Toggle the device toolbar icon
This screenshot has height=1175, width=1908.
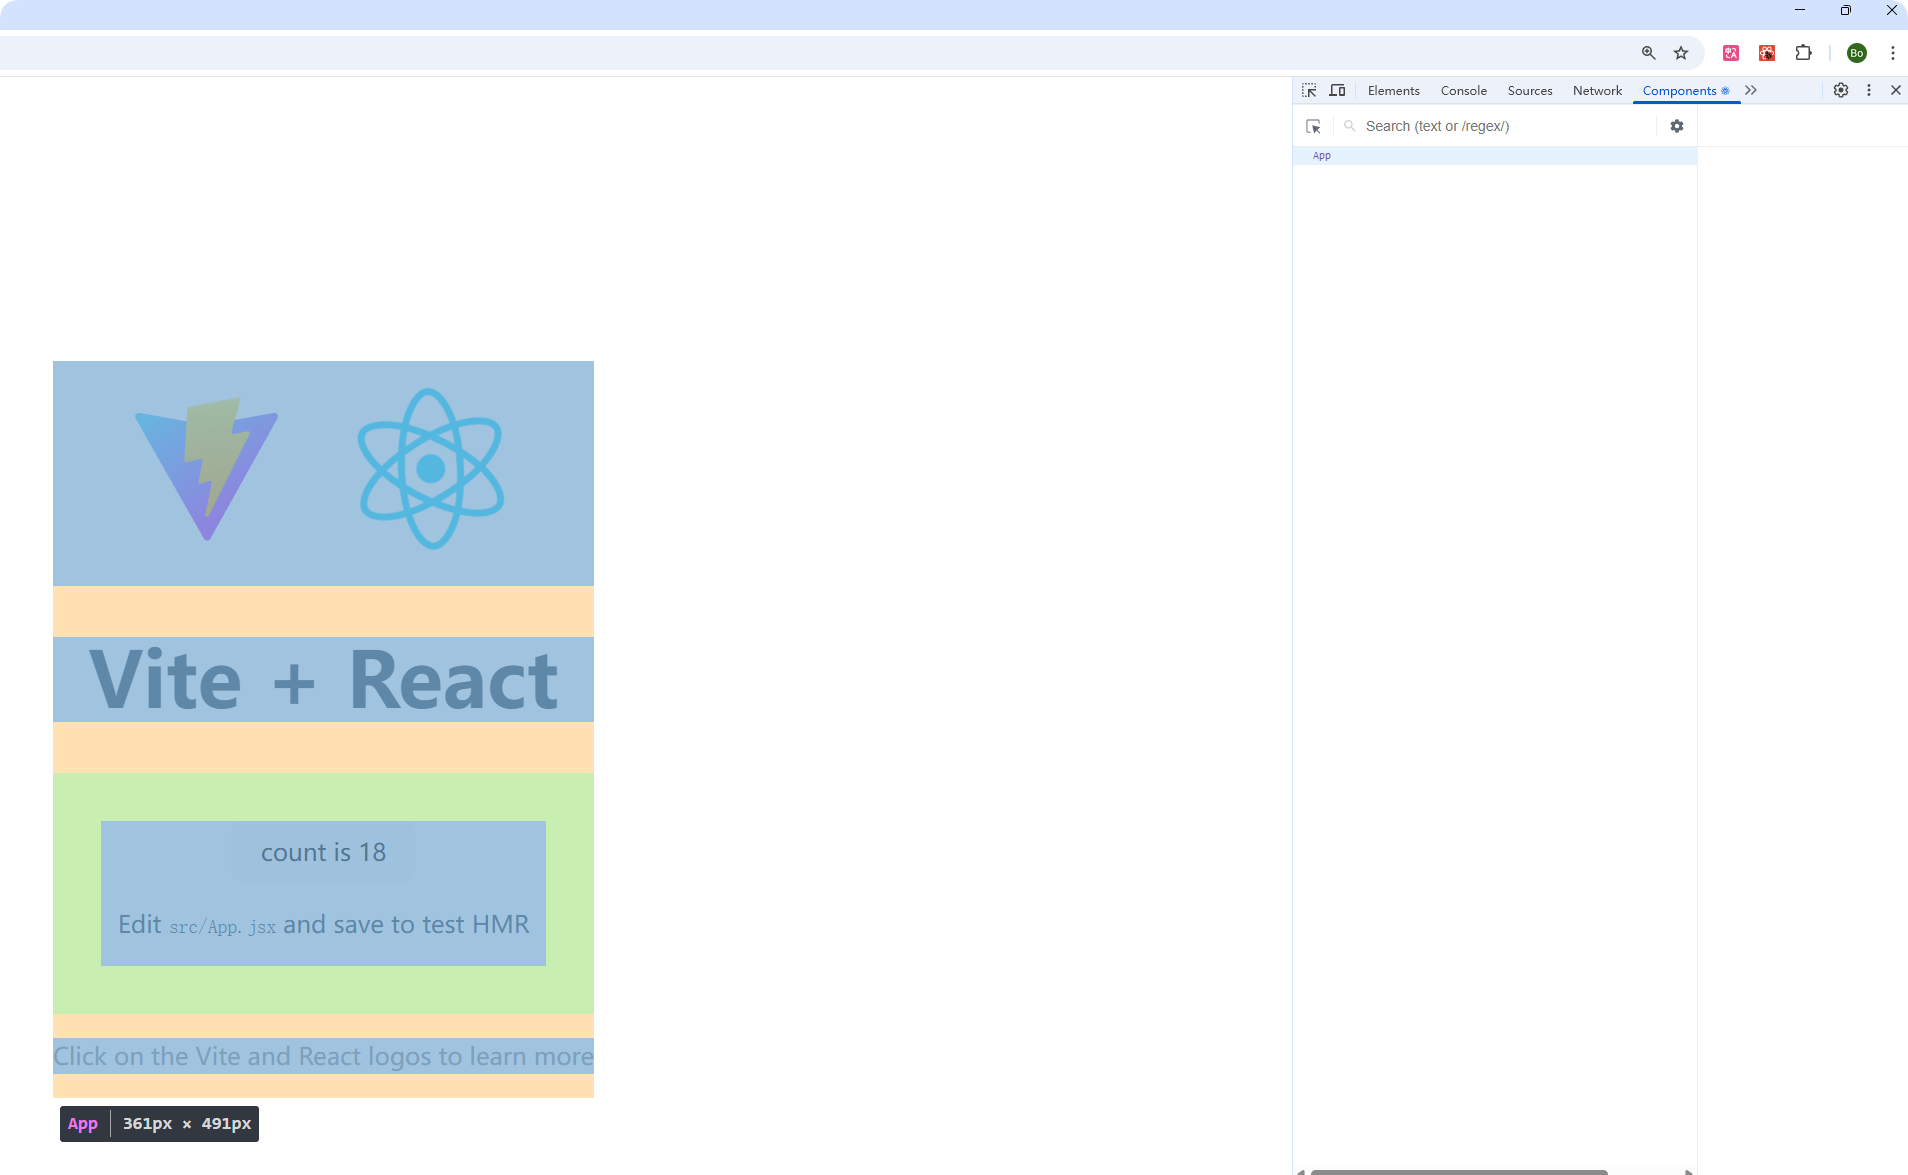1337,90
